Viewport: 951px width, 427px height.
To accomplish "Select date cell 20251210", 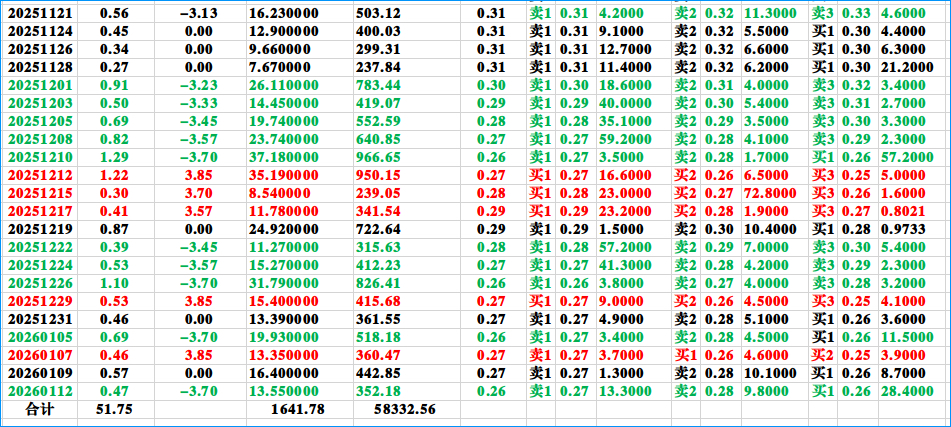I will click(40, 158).
